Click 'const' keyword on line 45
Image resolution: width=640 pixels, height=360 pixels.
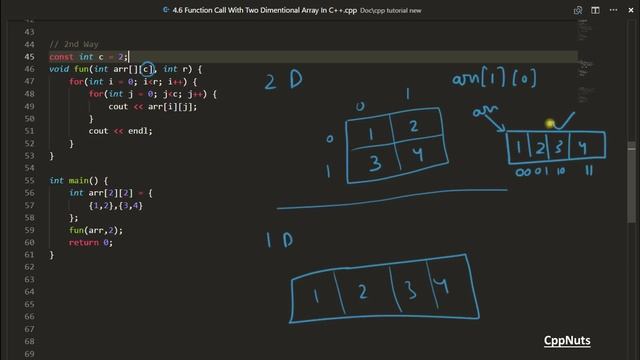click(x=61, y=57)
